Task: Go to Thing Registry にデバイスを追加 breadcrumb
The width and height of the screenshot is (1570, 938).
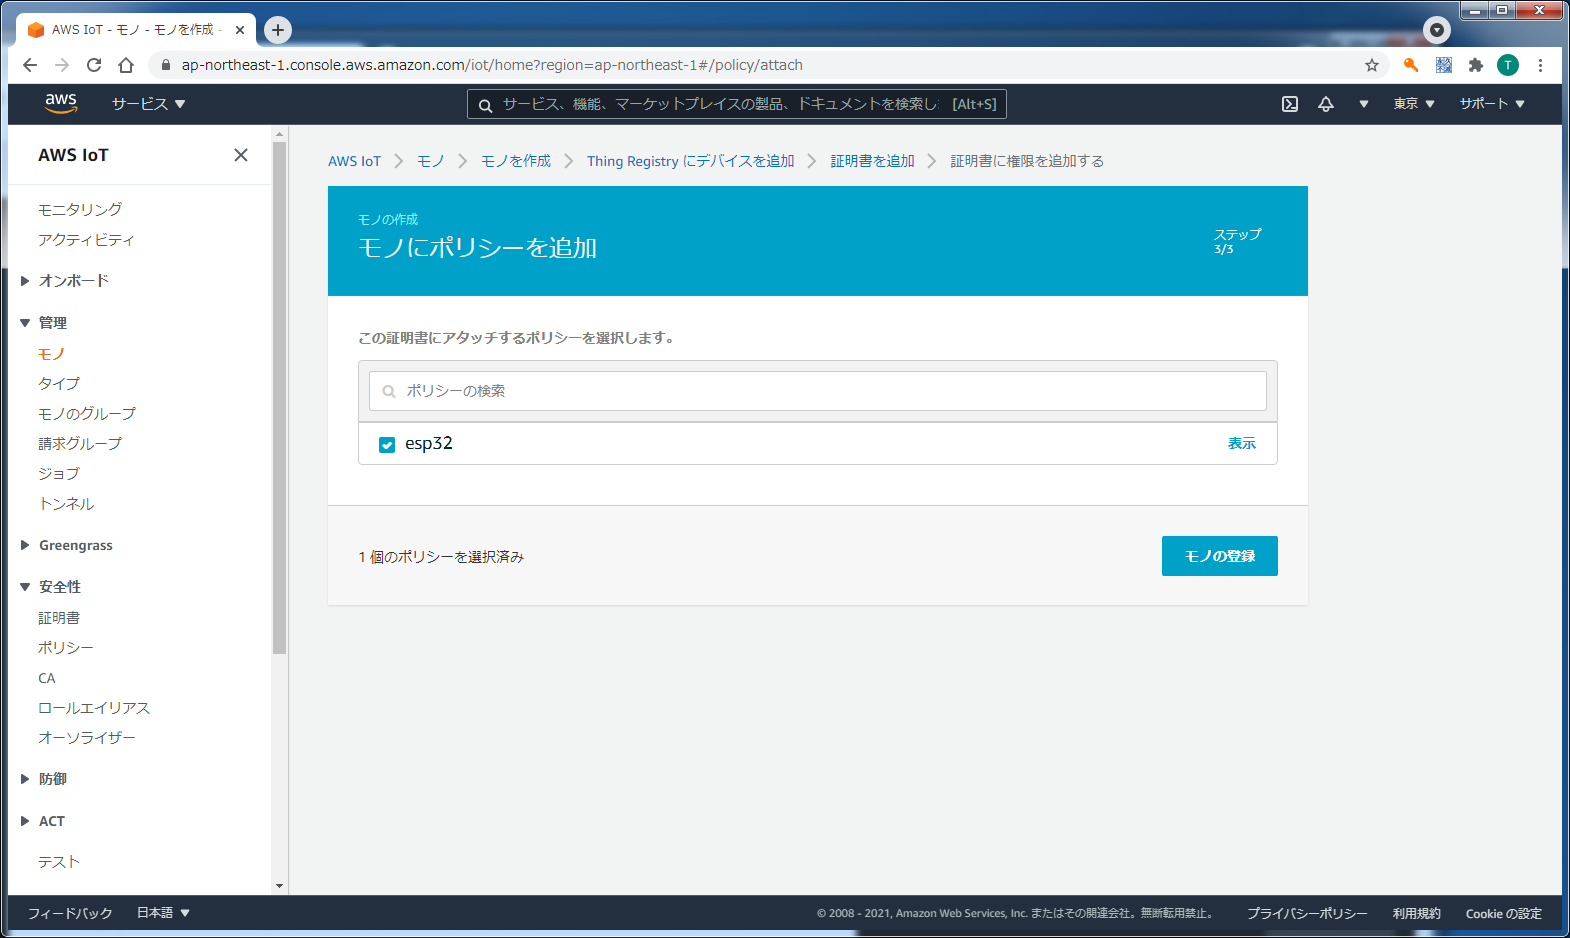Action: (691, 161)
